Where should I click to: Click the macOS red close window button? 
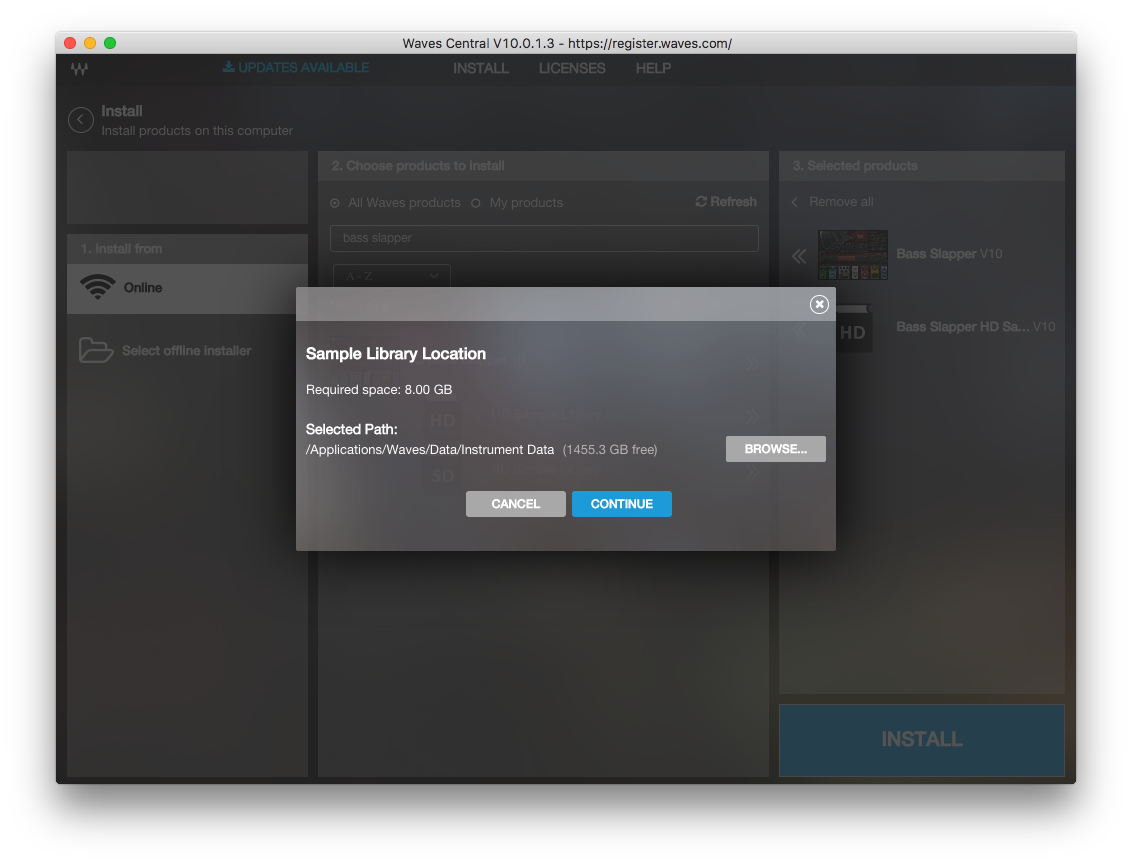click(x=70, y=43)
